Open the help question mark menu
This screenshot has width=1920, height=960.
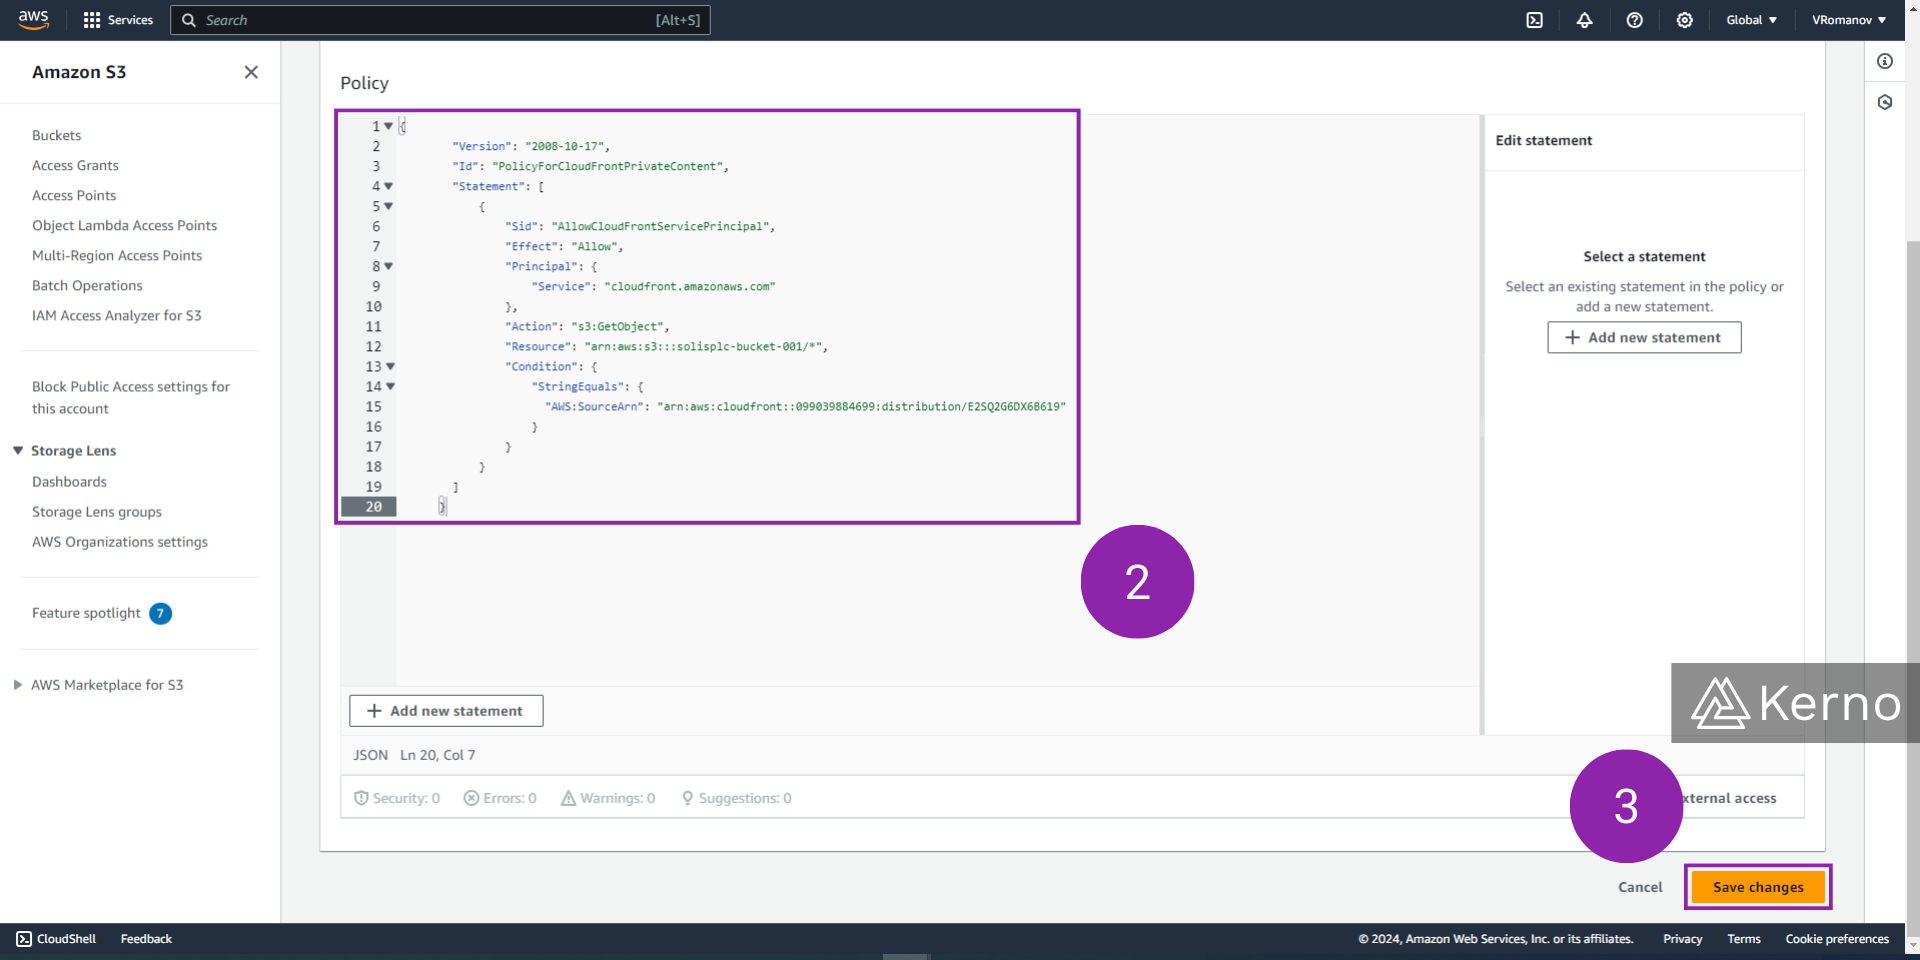coord(1634,20)
